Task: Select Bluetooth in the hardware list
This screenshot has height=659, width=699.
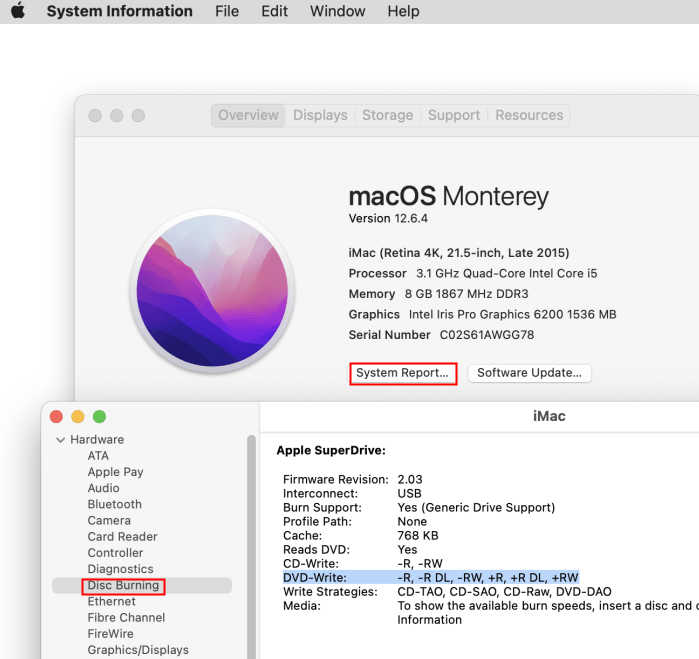Action: (114, 504)
